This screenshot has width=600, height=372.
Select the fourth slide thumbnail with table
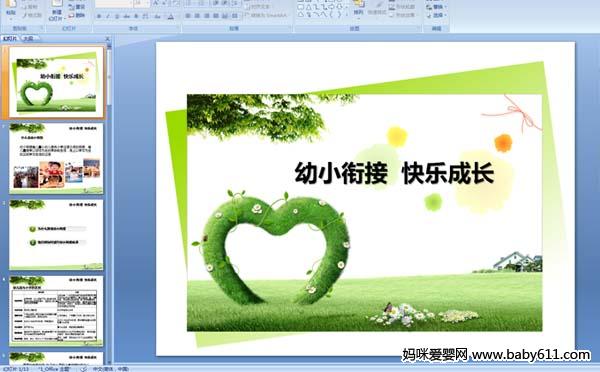(x=56, y=311)
